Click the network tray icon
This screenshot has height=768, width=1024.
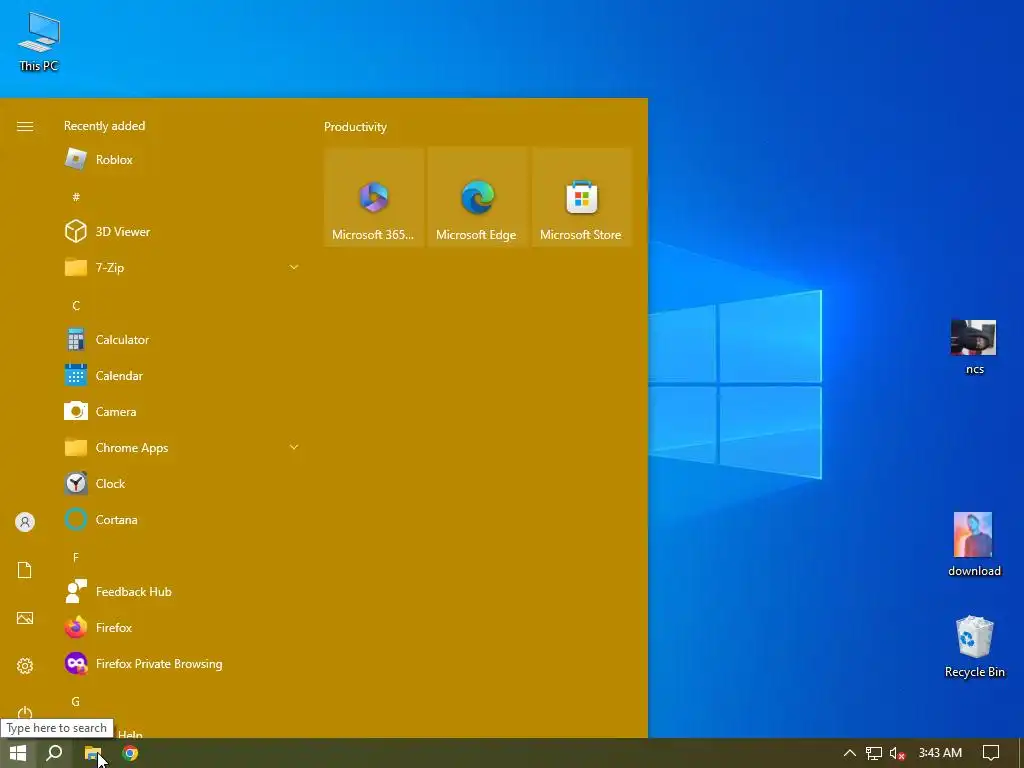click(x=874, y=753)
